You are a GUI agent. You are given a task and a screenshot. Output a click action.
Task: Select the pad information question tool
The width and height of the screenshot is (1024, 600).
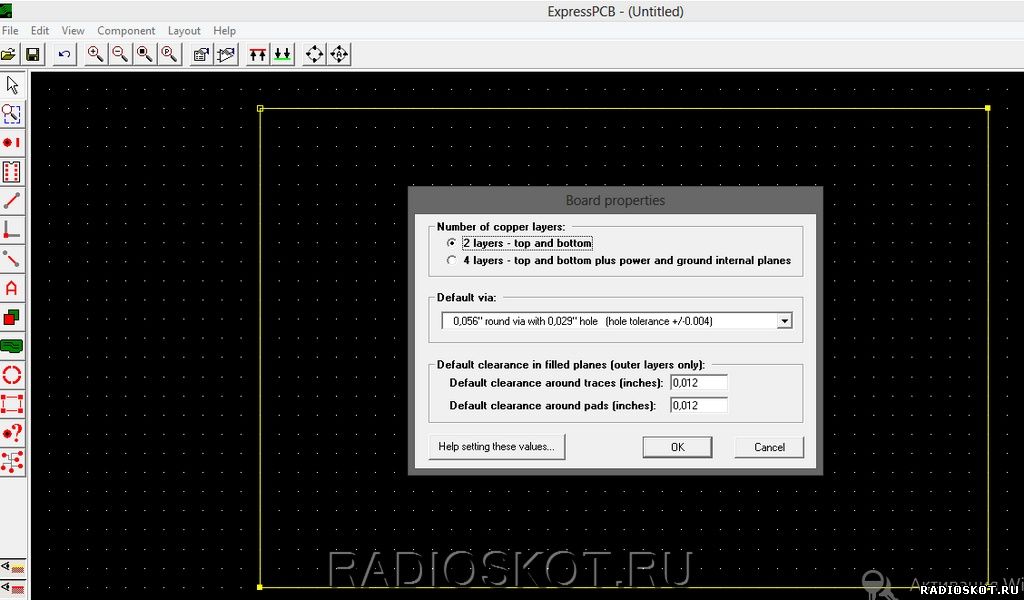pos(12,433)
